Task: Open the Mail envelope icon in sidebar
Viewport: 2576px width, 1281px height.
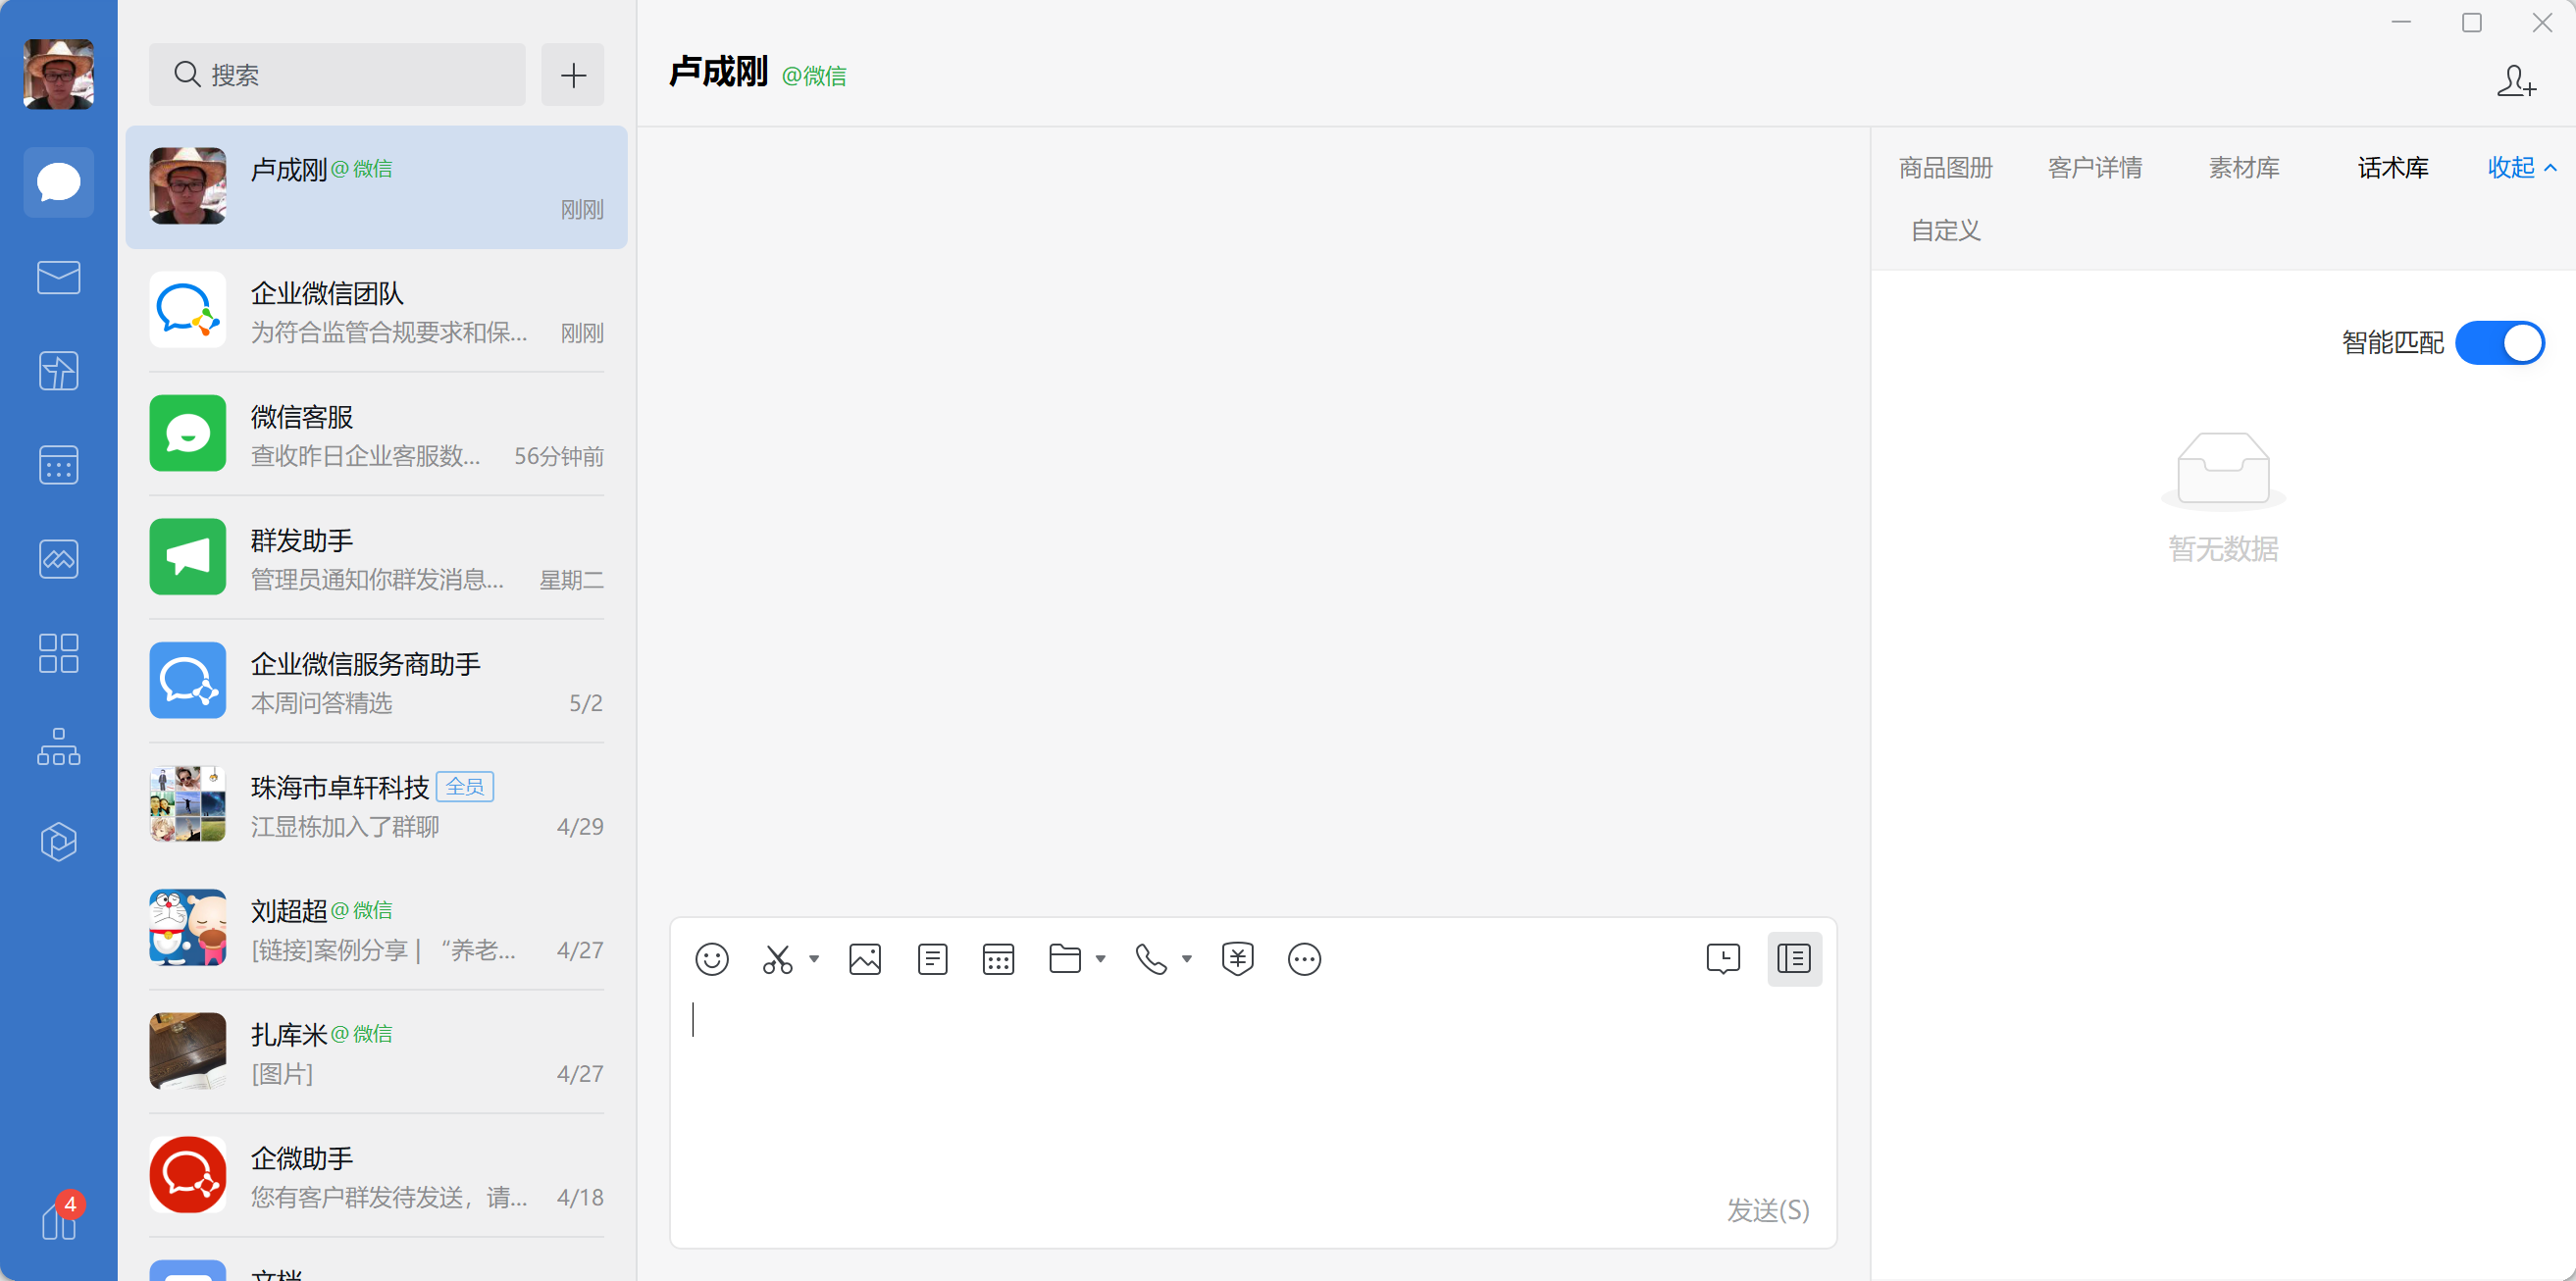Action: pos(58,277)
